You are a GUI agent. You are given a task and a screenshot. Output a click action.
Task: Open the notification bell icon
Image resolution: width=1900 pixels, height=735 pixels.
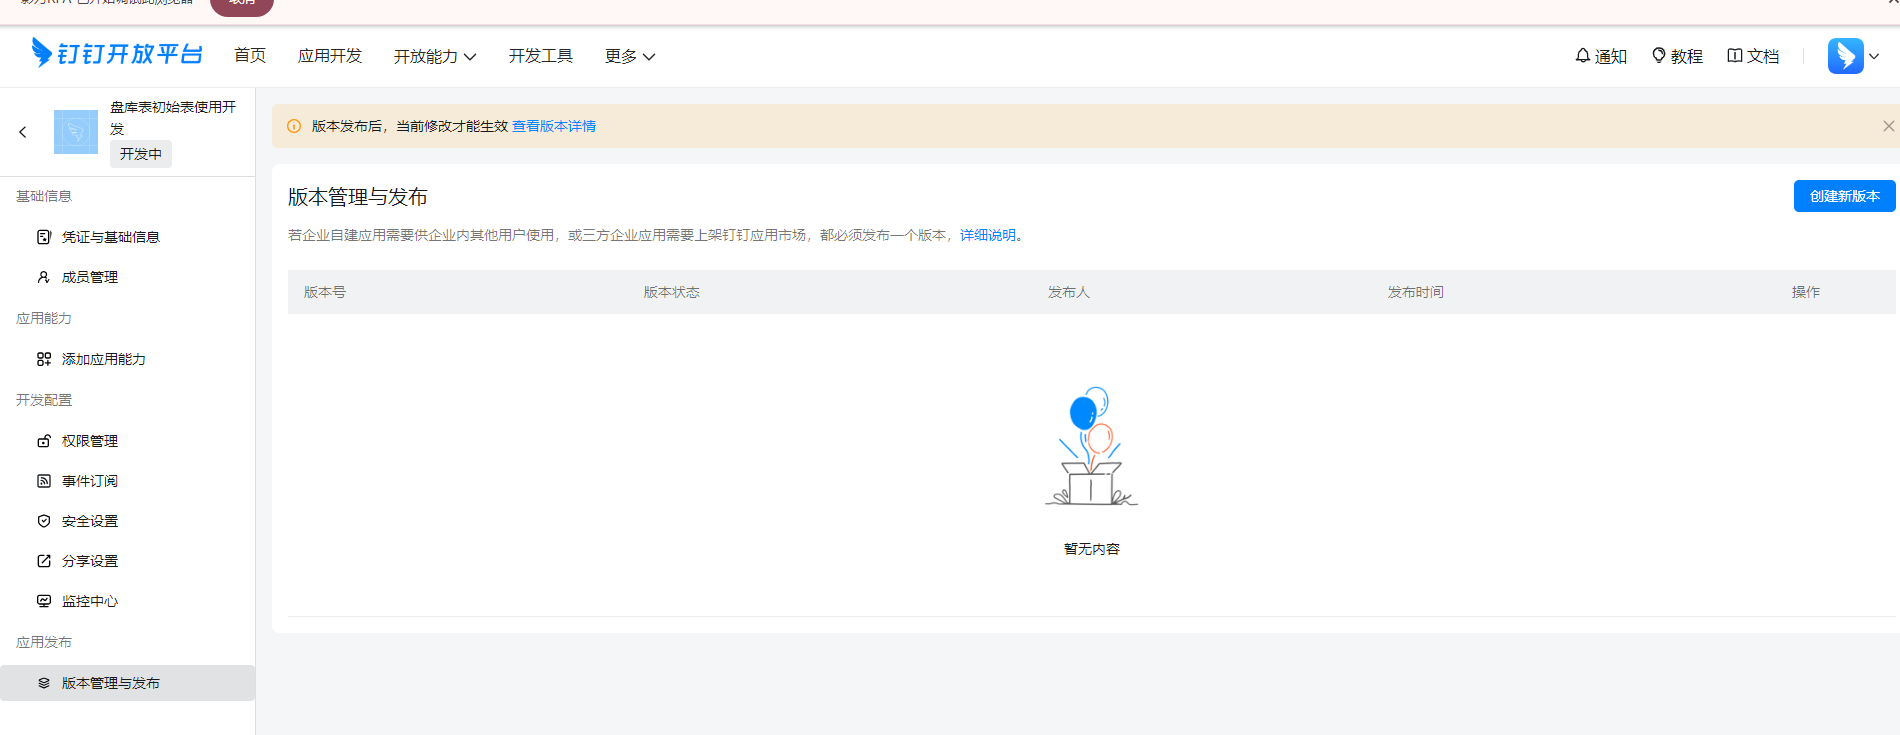1583,56
